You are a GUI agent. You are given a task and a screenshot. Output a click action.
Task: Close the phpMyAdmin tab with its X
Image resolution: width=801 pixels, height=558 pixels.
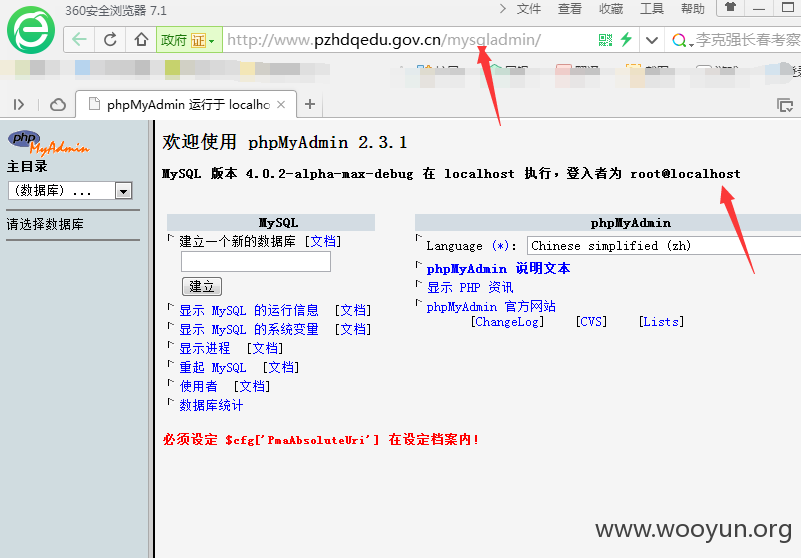pos(281,105)
